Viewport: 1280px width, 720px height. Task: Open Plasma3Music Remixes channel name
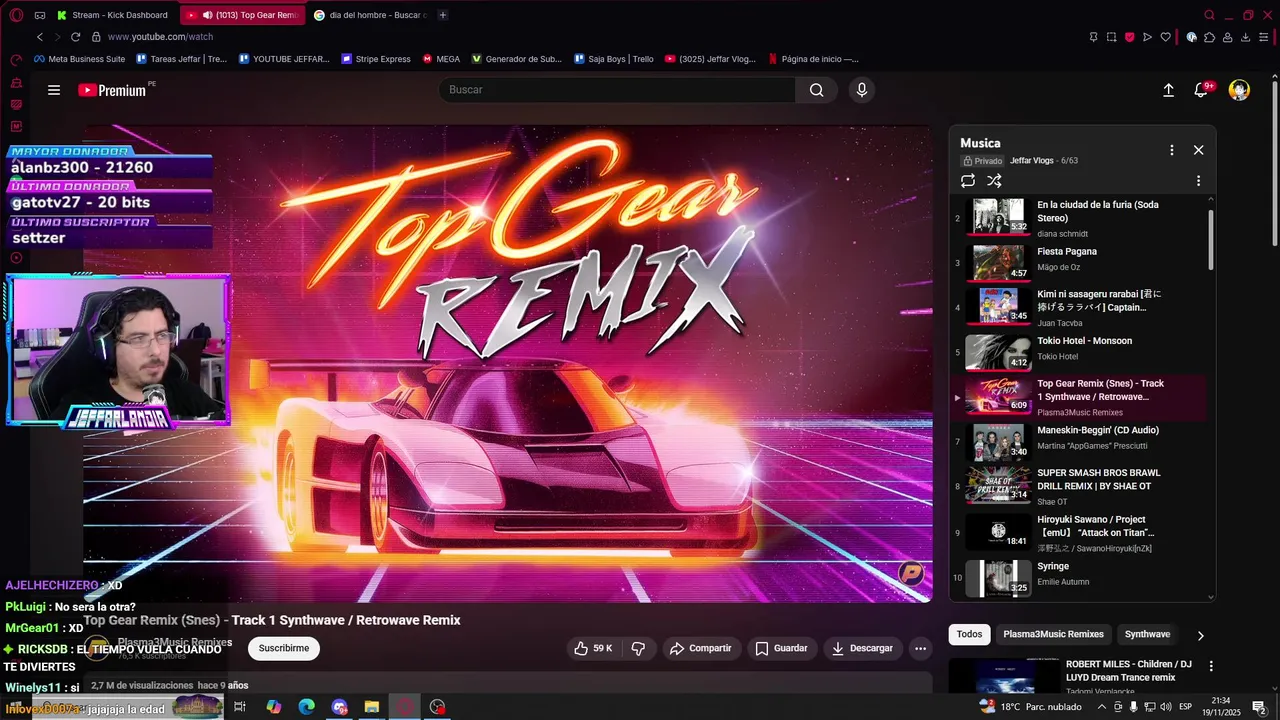pos(174,643)
